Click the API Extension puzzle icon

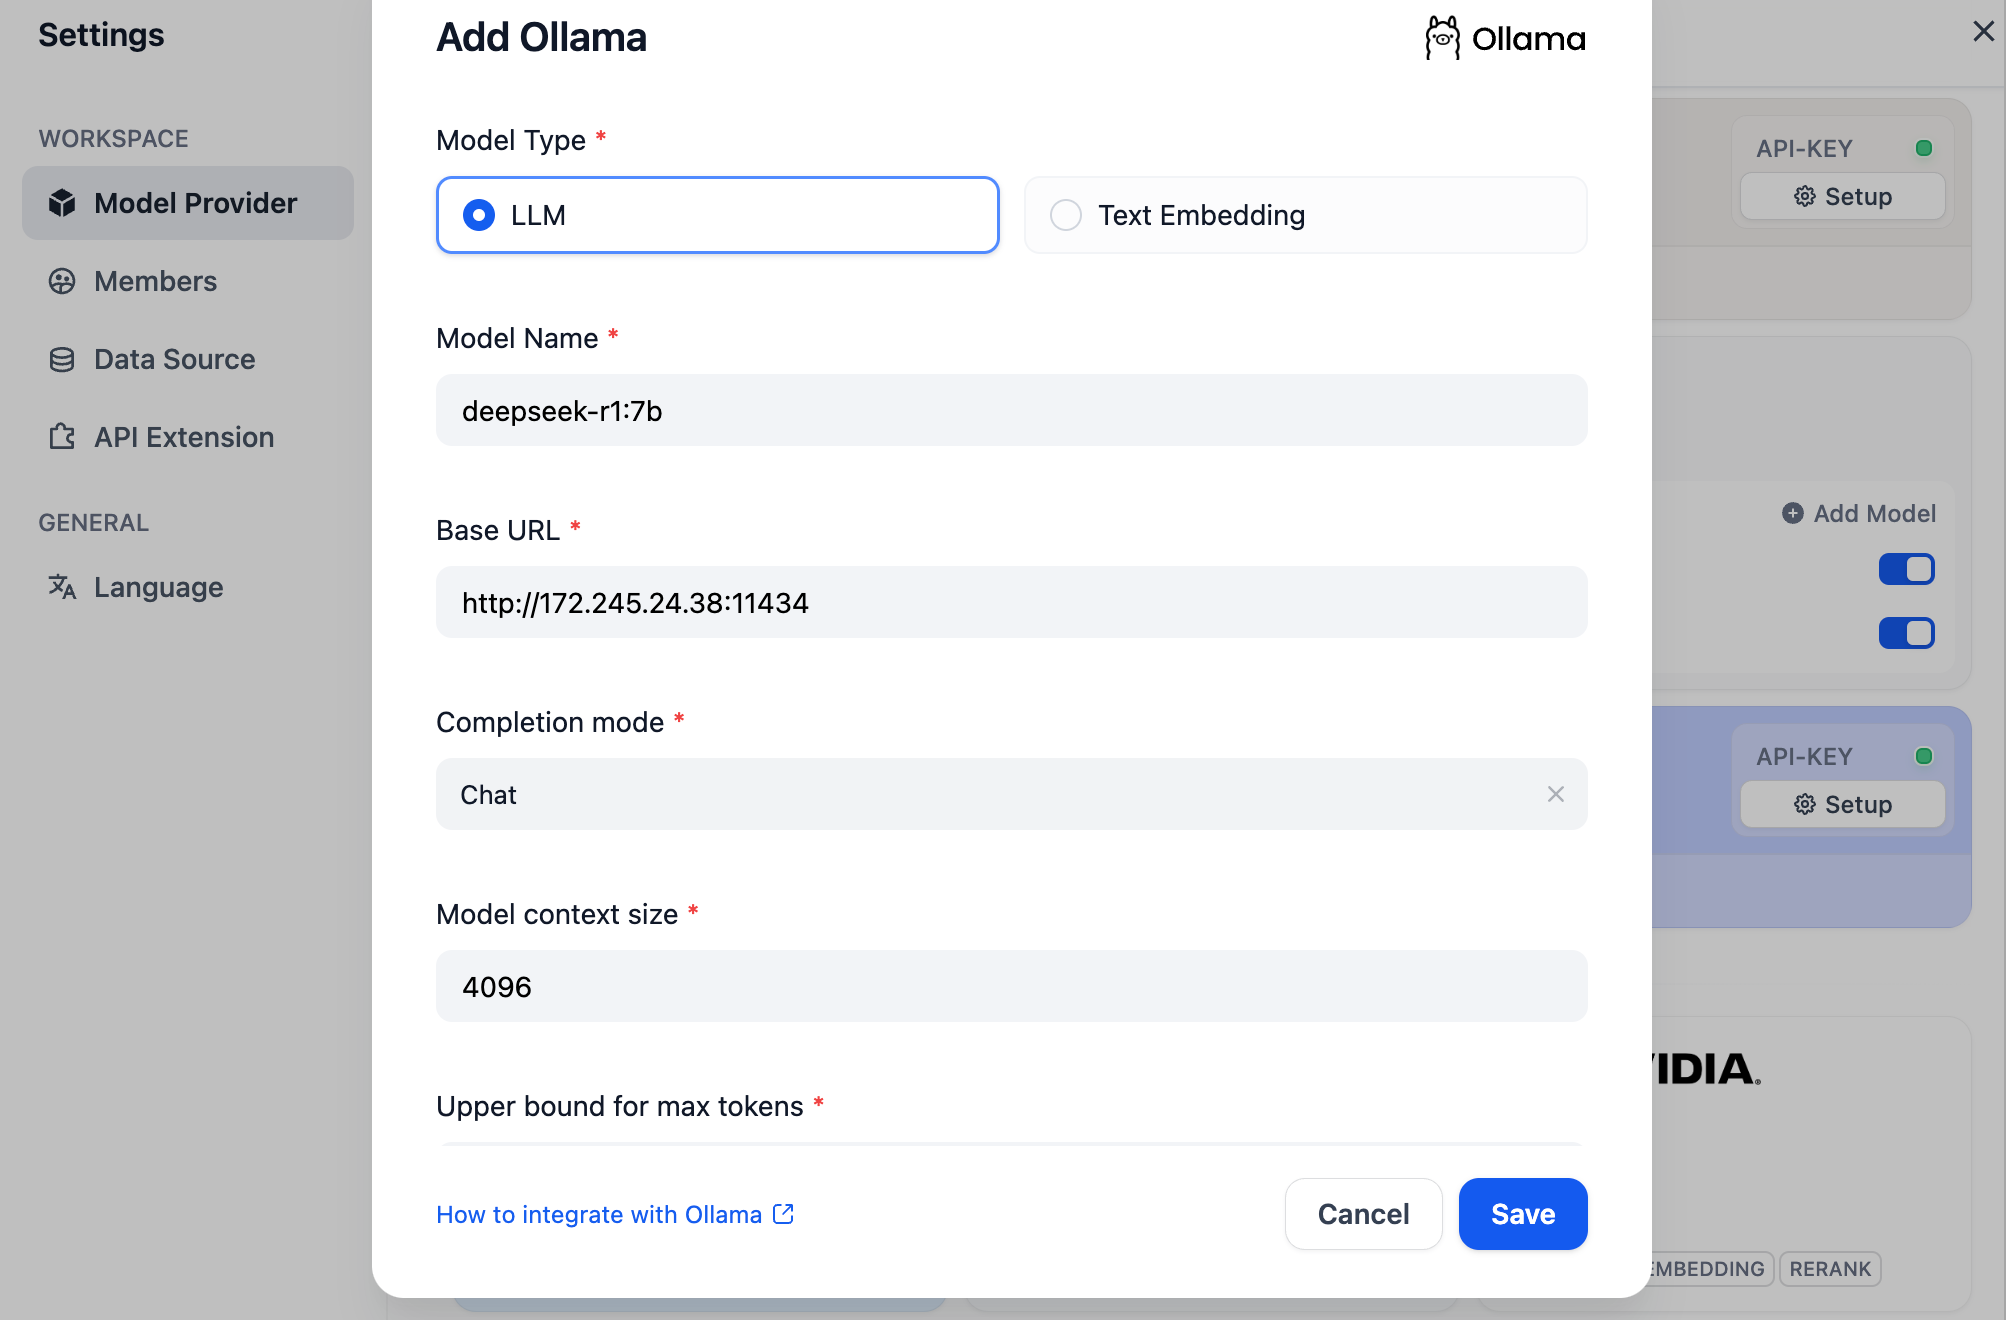click(62, 437)
